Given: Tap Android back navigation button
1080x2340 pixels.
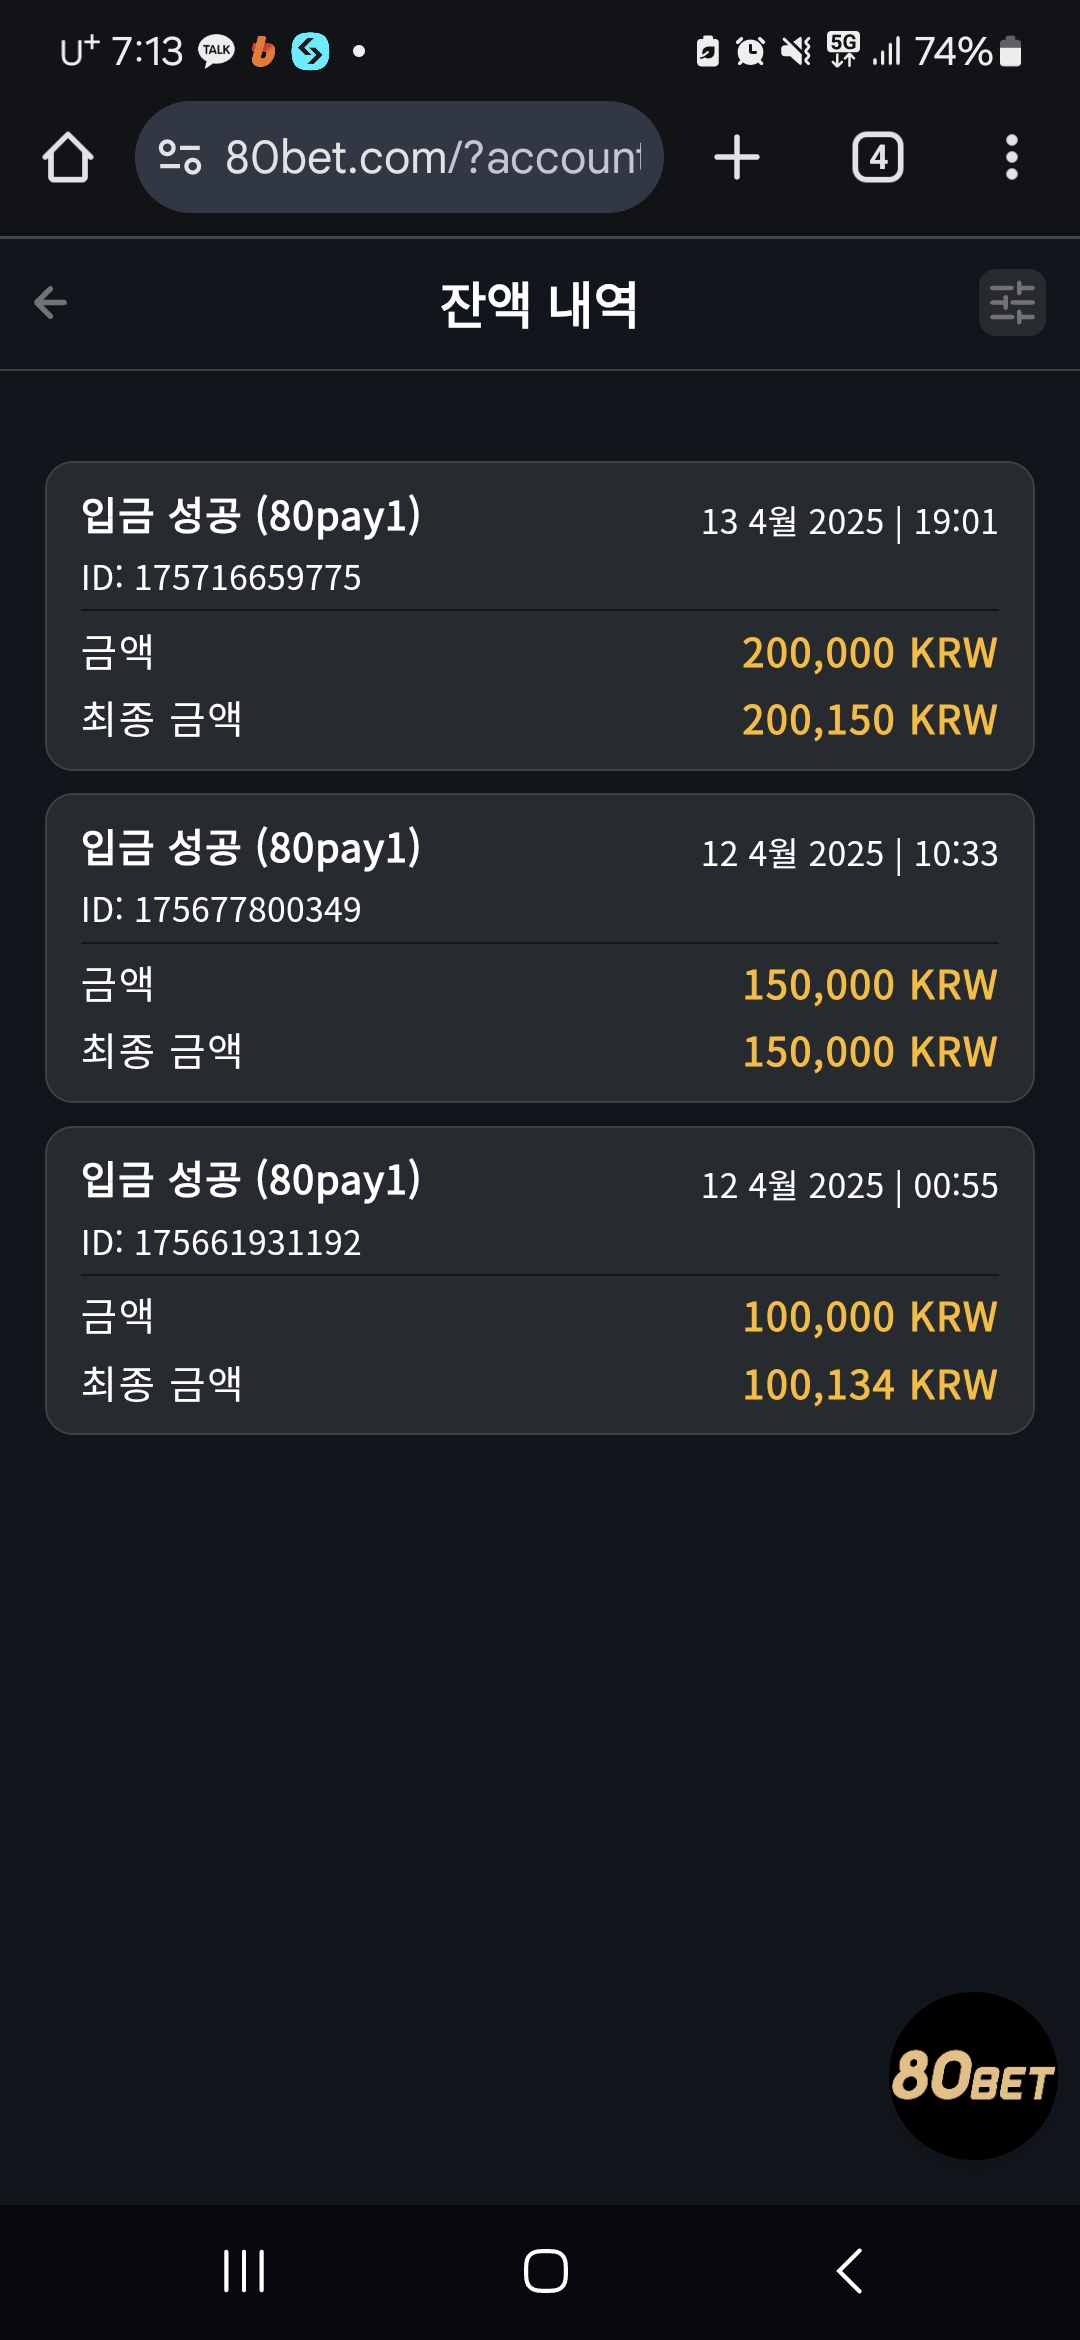Looking at the screenshot, I should click(x=850, y=2270).
